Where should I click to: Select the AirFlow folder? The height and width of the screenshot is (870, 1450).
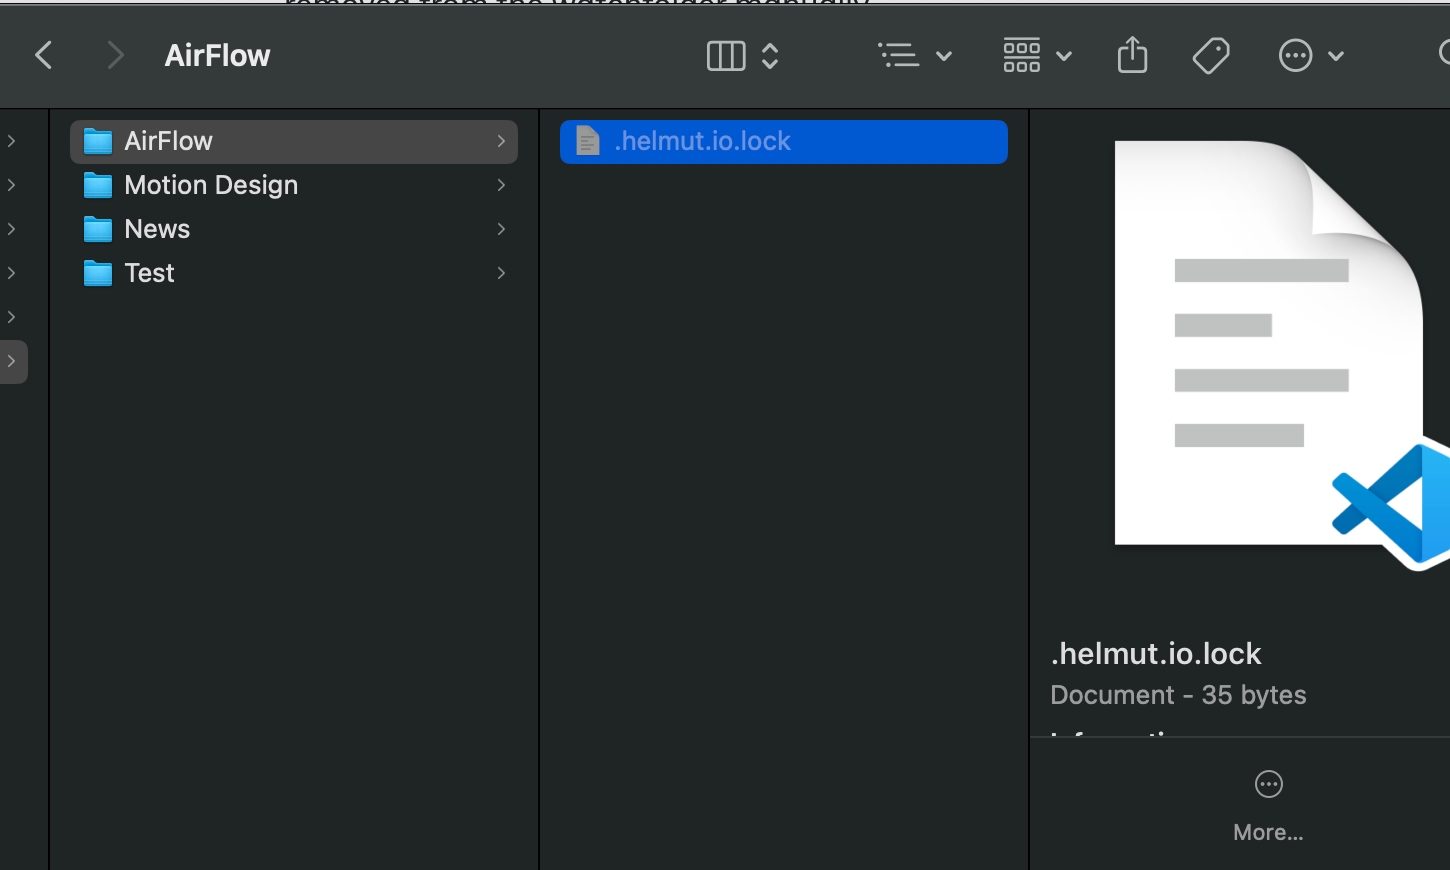(x=168, y=141)
